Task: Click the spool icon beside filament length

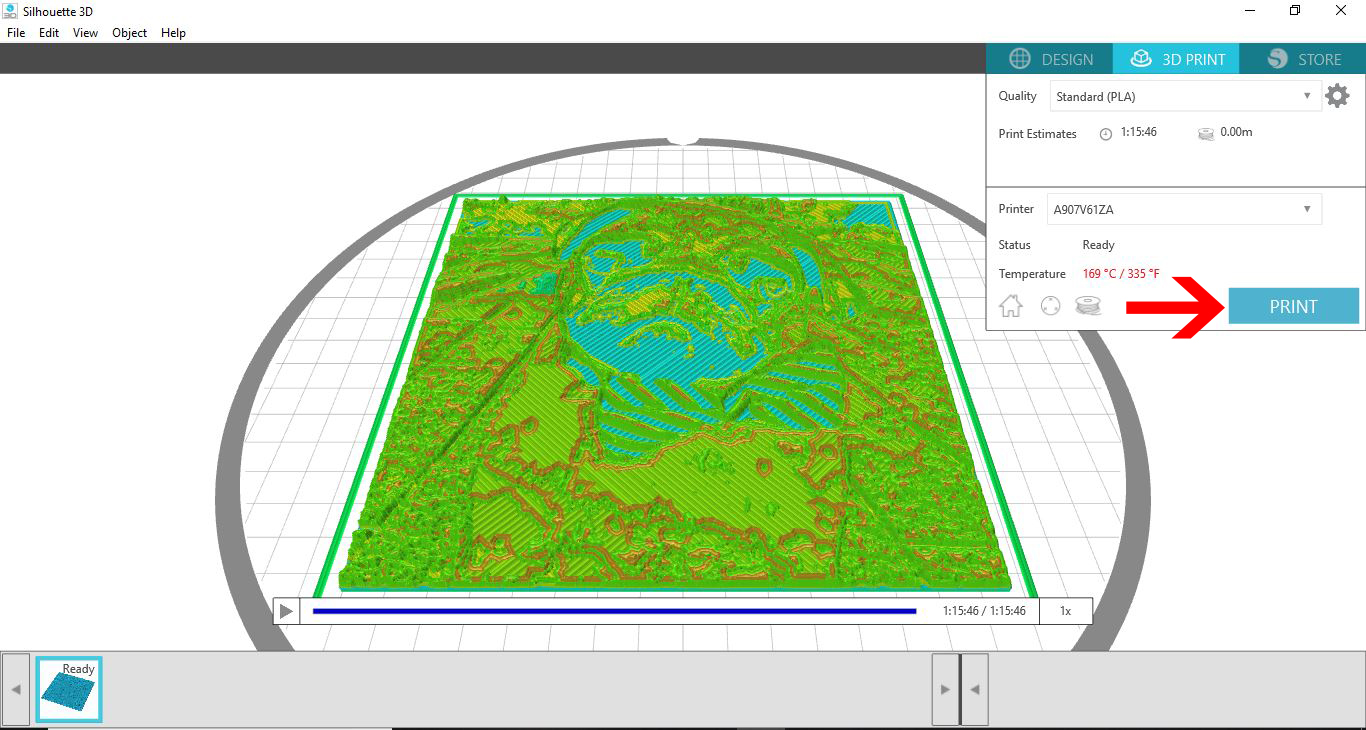Action: point(1206,133)
